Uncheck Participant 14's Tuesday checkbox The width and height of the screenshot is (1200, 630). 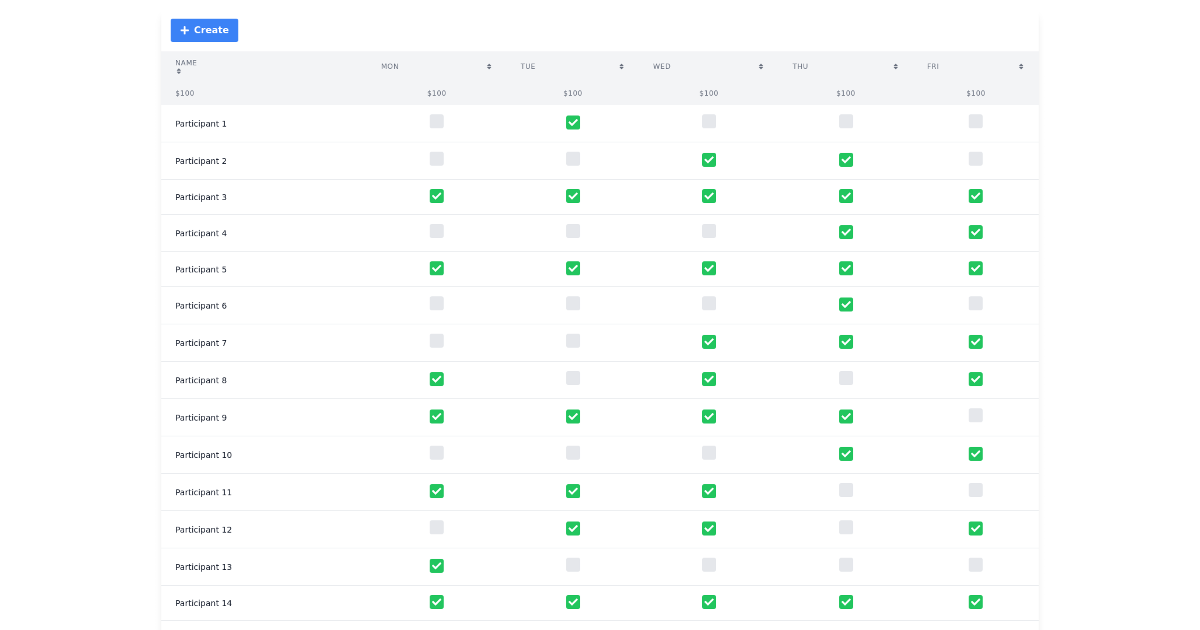coord(572,602)
